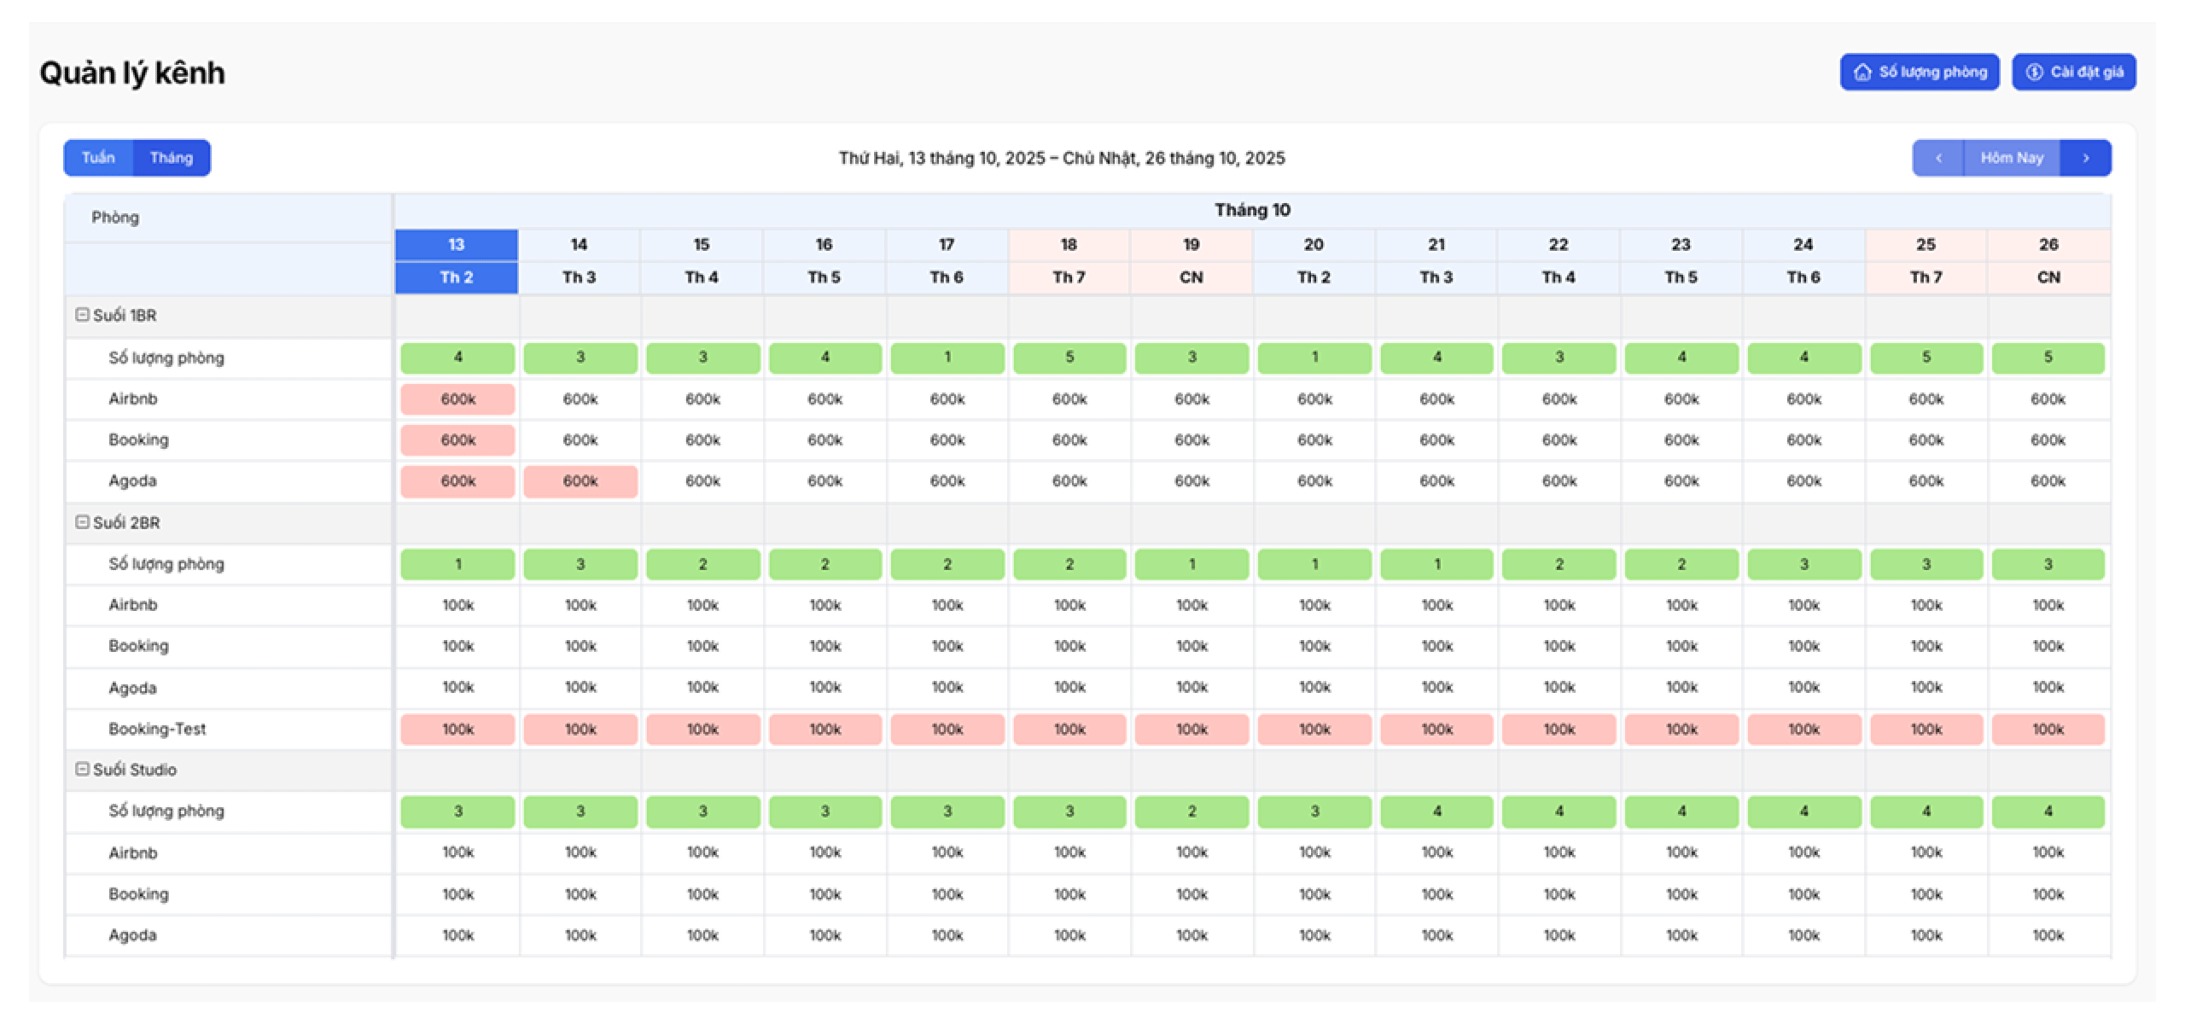Image resolution: width=2185 pixels, height=1024 pixels.
Task: Switch to the Tuần view
Action: (98, 158)
